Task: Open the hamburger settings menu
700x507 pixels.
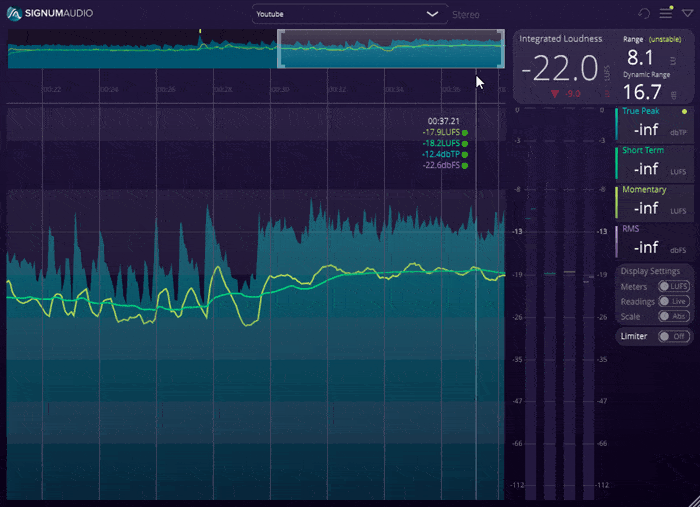Action: point(665,14)
